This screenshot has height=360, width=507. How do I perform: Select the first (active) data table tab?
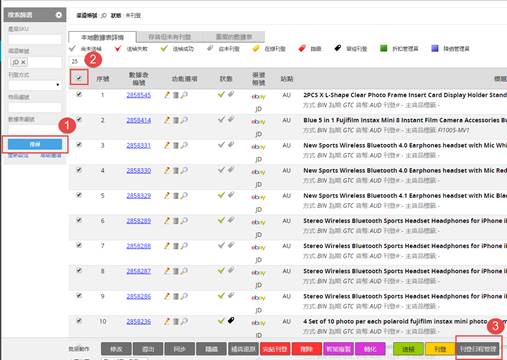(102, 37)
